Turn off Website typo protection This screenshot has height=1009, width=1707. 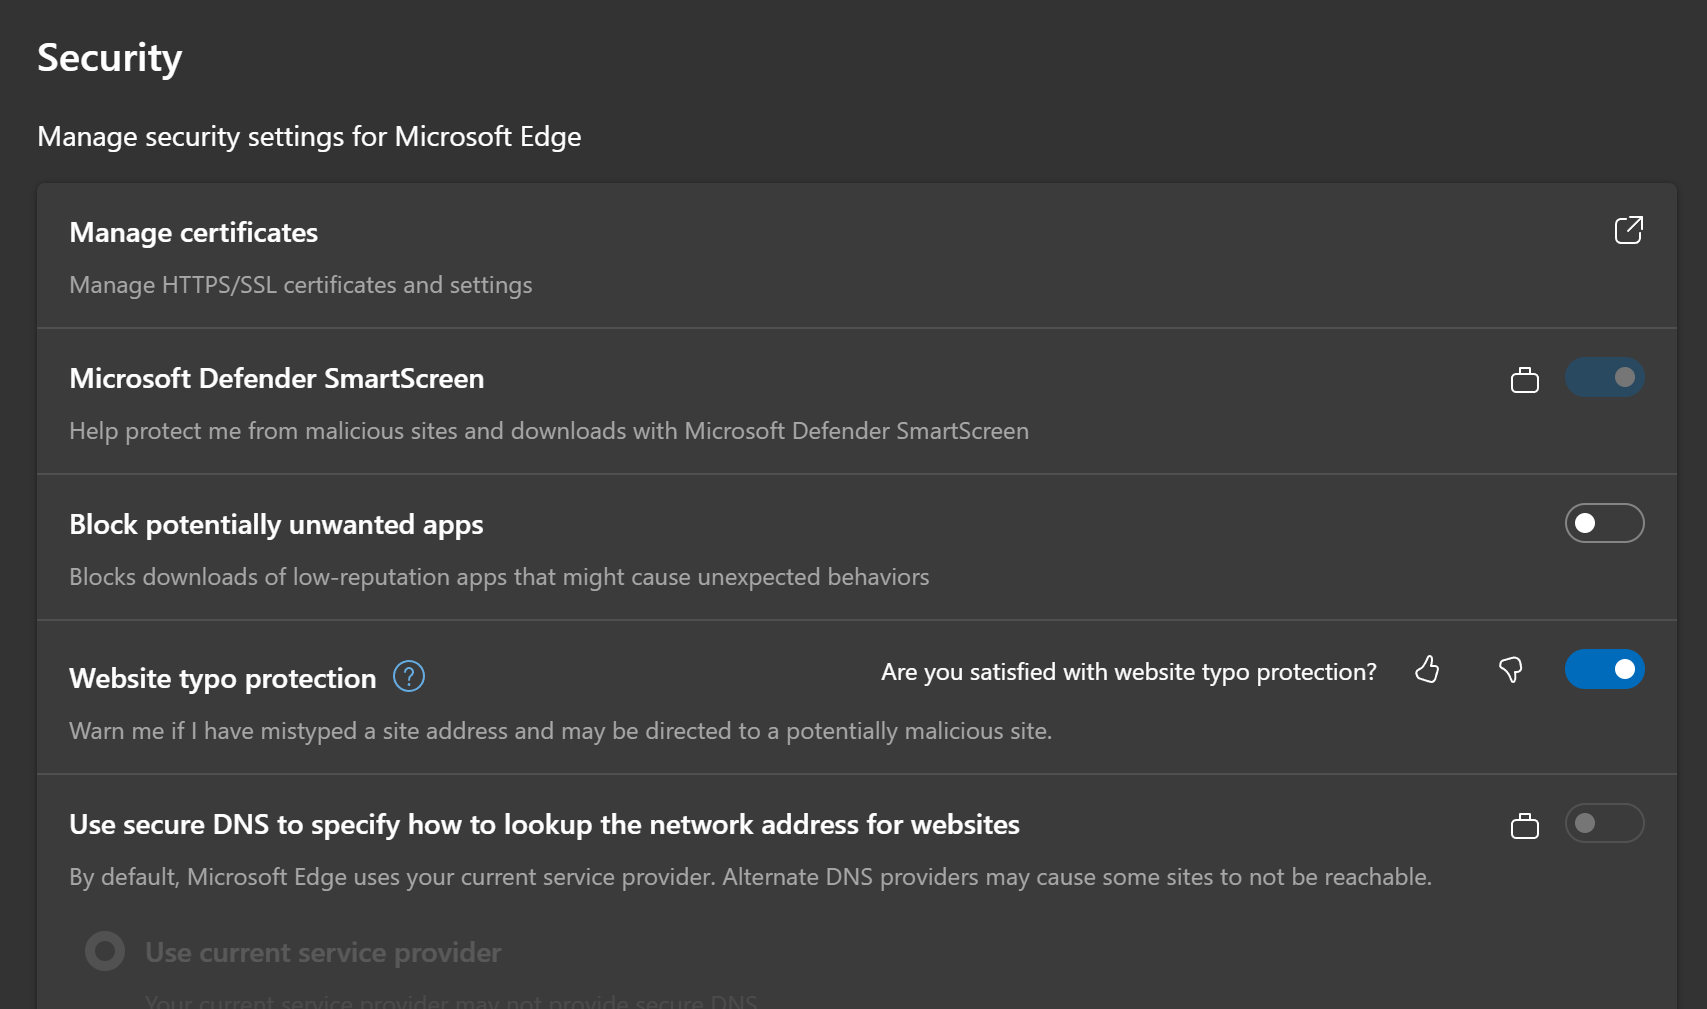1604,669
